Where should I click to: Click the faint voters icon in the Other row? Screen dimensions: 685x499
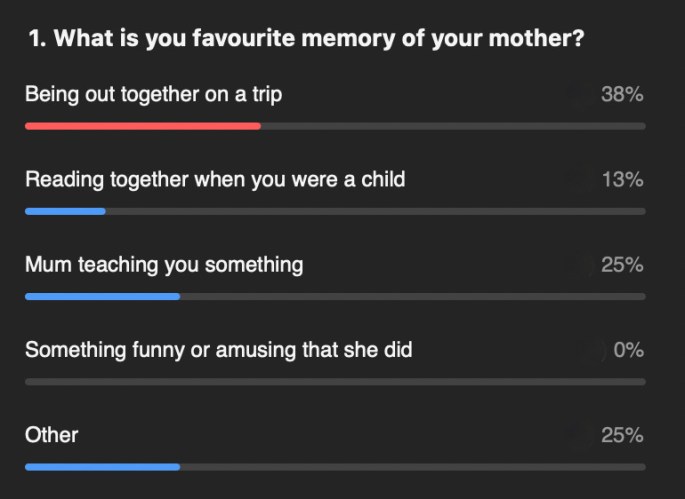575,435
